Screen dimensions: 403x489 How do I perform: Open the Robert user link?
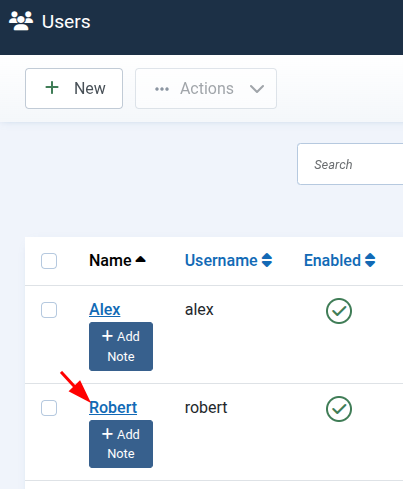[x=113, y=407]
